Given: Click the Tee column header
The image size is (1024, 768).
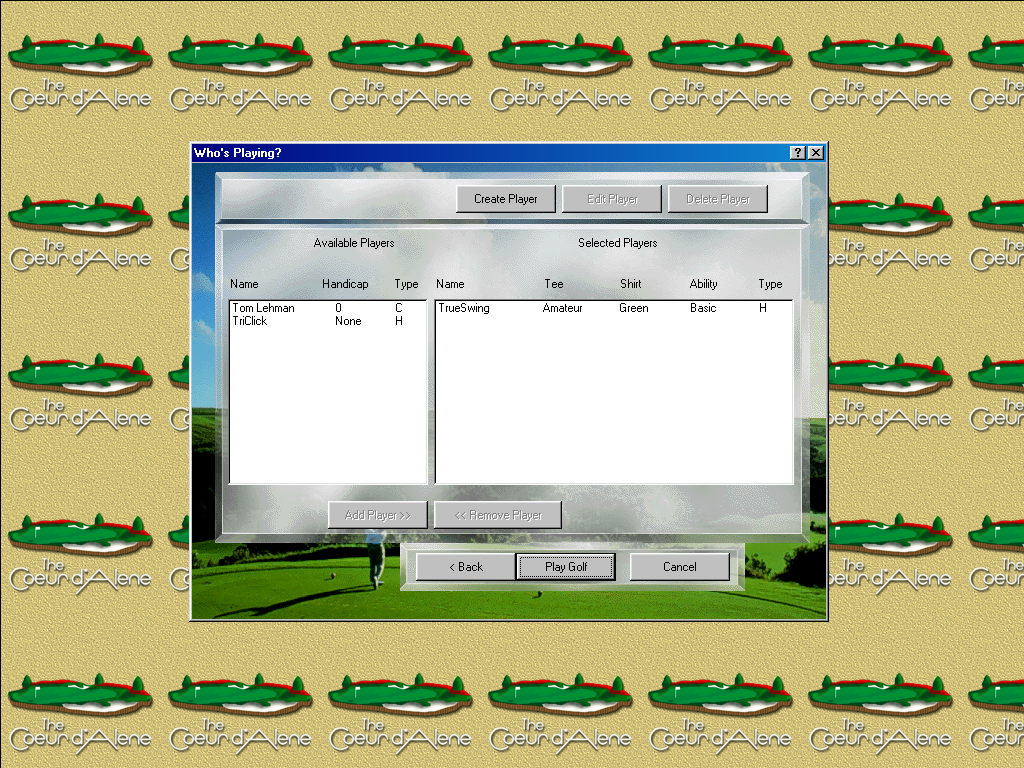Looking at the screenshot, I should 553,283.
